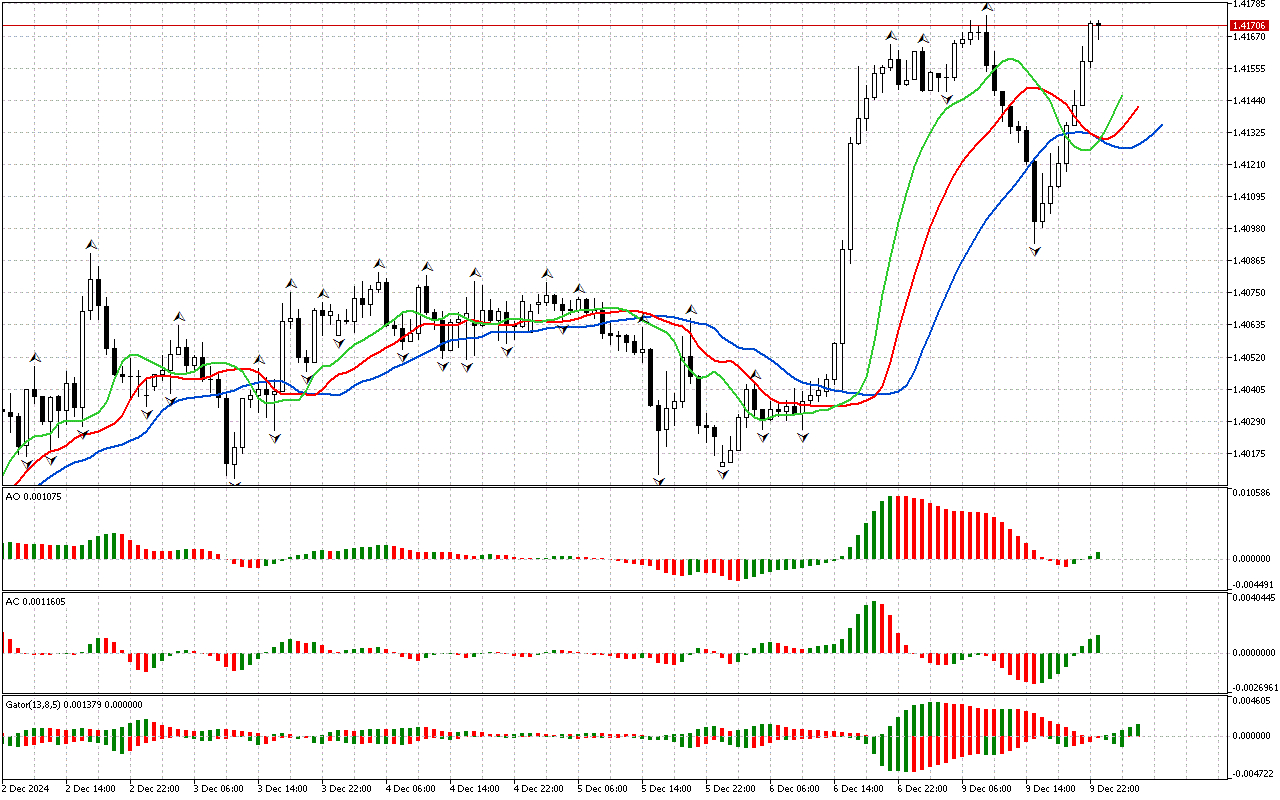Screen dimensions: 1280x800
Task: Click the zero level label in AO panel
Action: tap(1252, 559)
